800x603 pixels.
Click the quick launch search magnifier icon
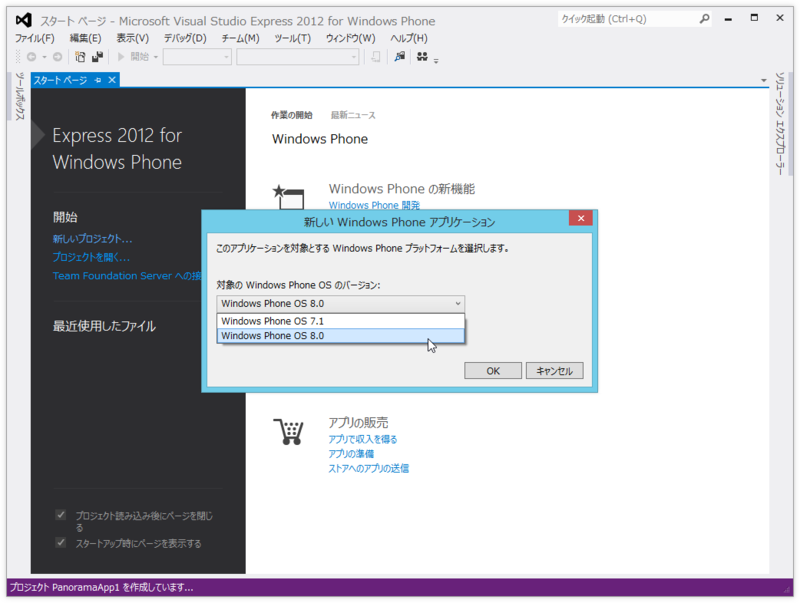pyautogui.click(x=704, y=19)
